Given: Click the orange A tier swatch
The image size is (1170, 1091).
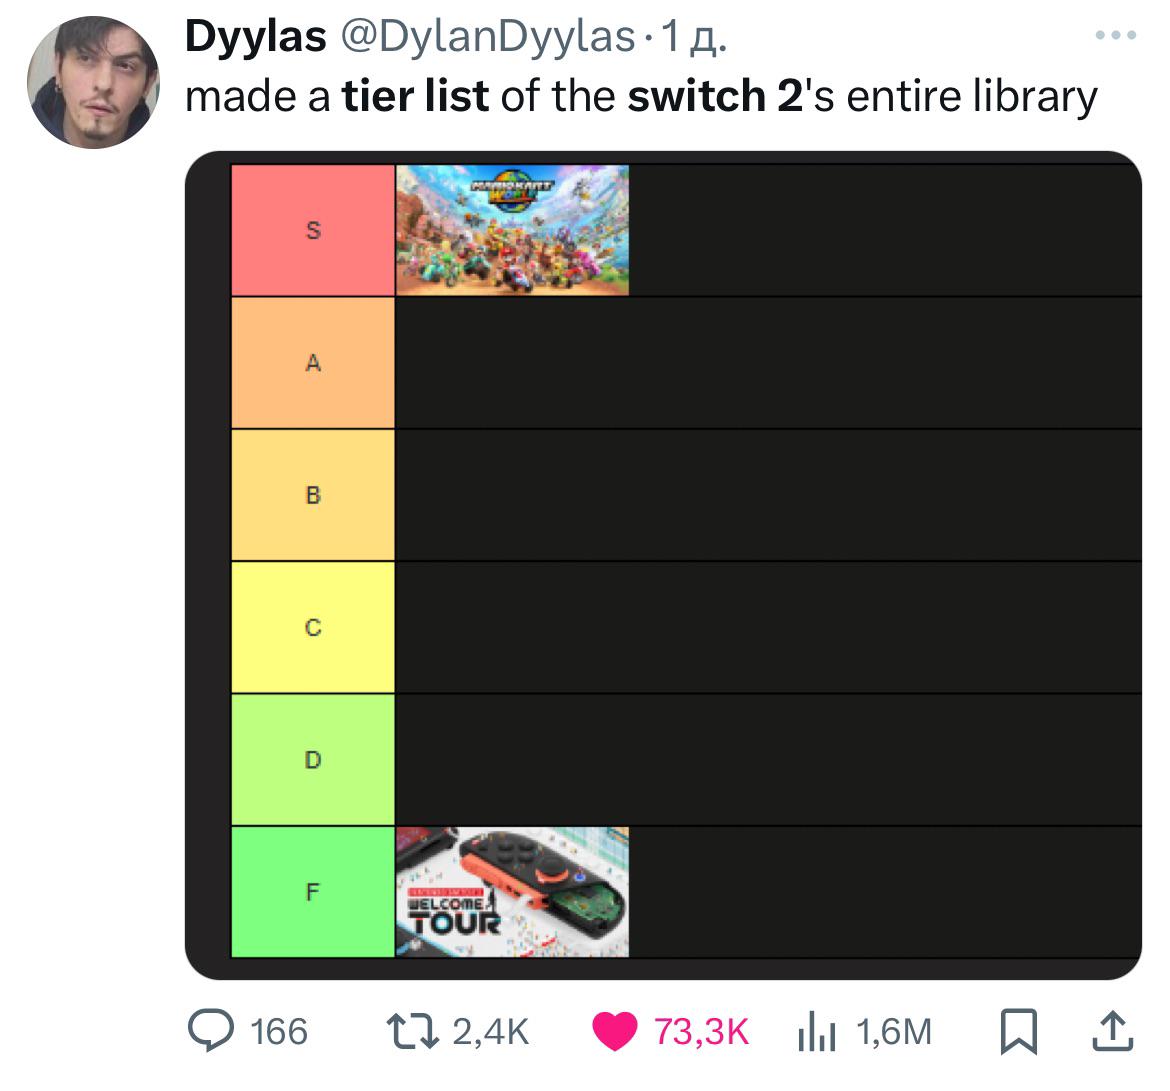Looking at the screenshot, I should pyautogui.click(x=313, y=363).
